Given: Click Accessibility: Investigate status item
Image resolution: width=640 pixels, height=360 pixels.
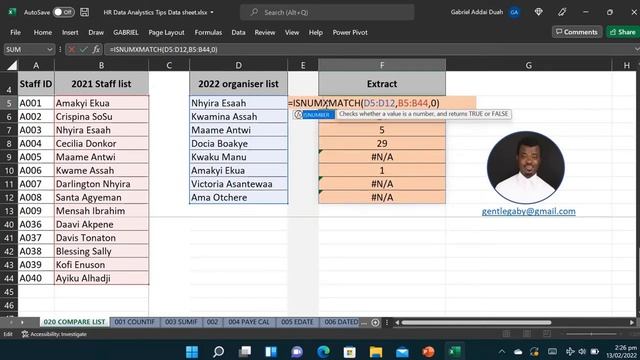Looking at the screenshot, I should (54, 334).
